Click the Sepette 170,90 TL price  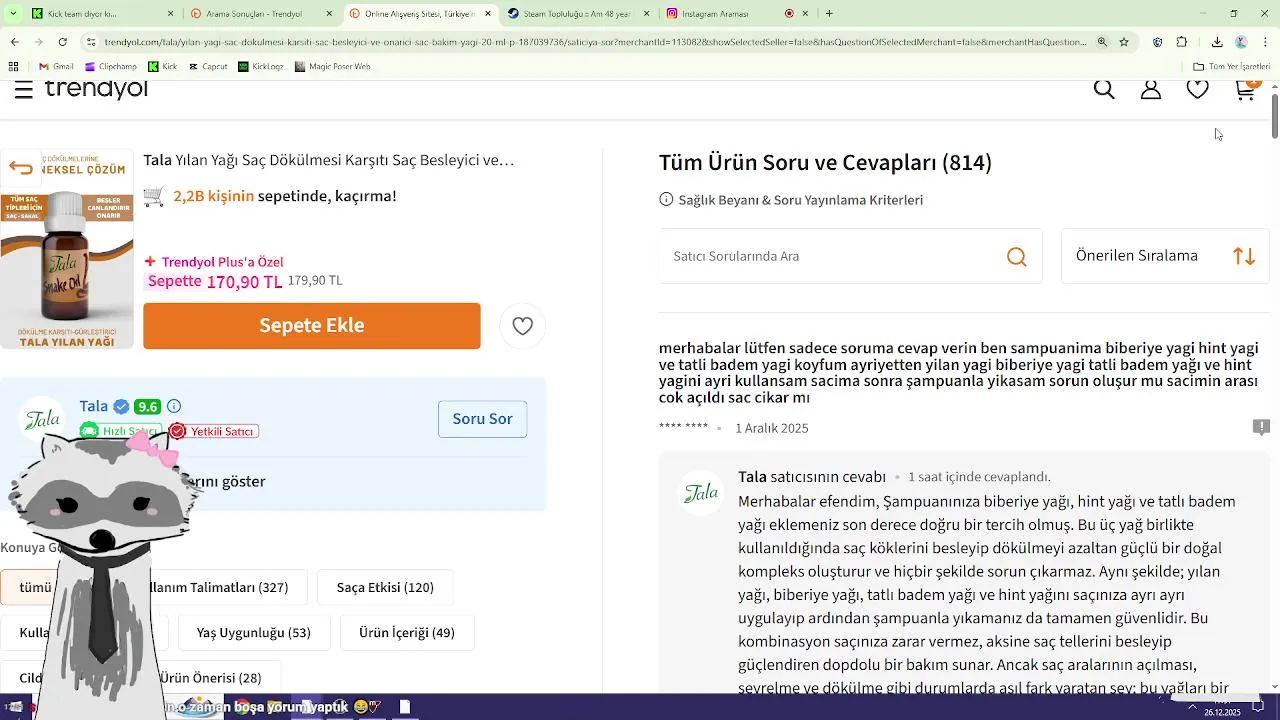click(x=214, y=282)
